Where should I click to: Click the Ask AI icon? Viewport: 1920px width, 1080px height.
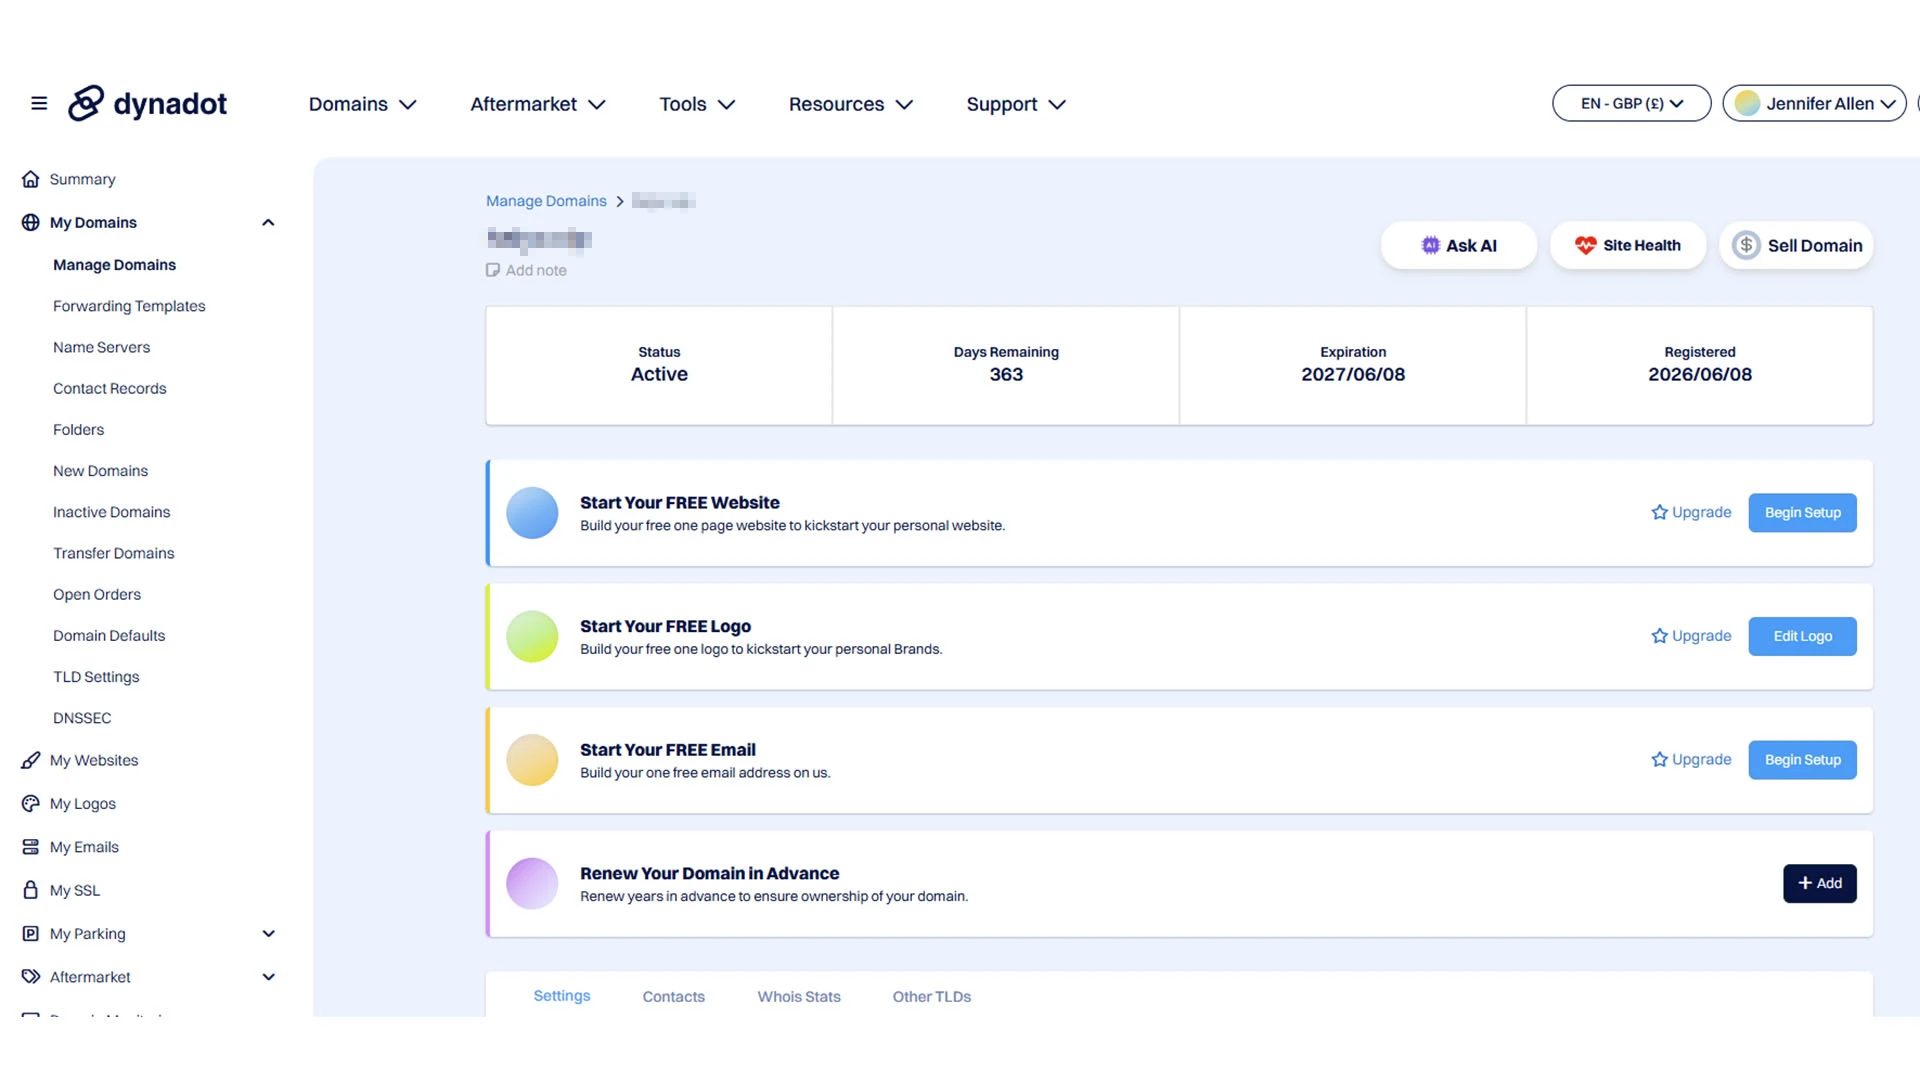[1431, 245]
